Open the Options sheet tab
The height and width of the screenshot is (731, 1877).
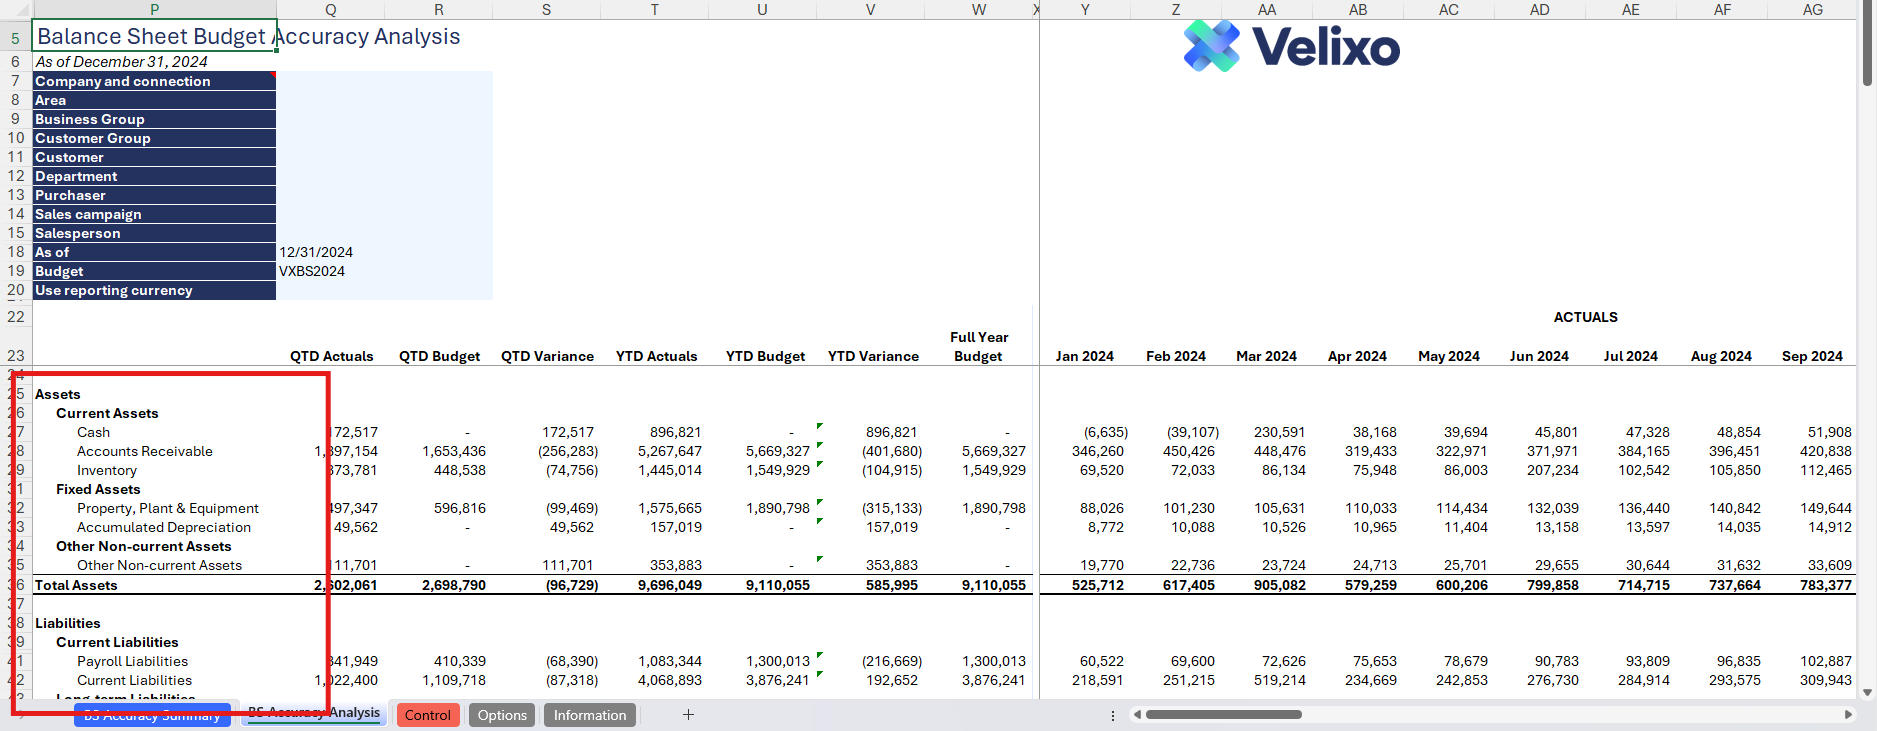point(502,715)
